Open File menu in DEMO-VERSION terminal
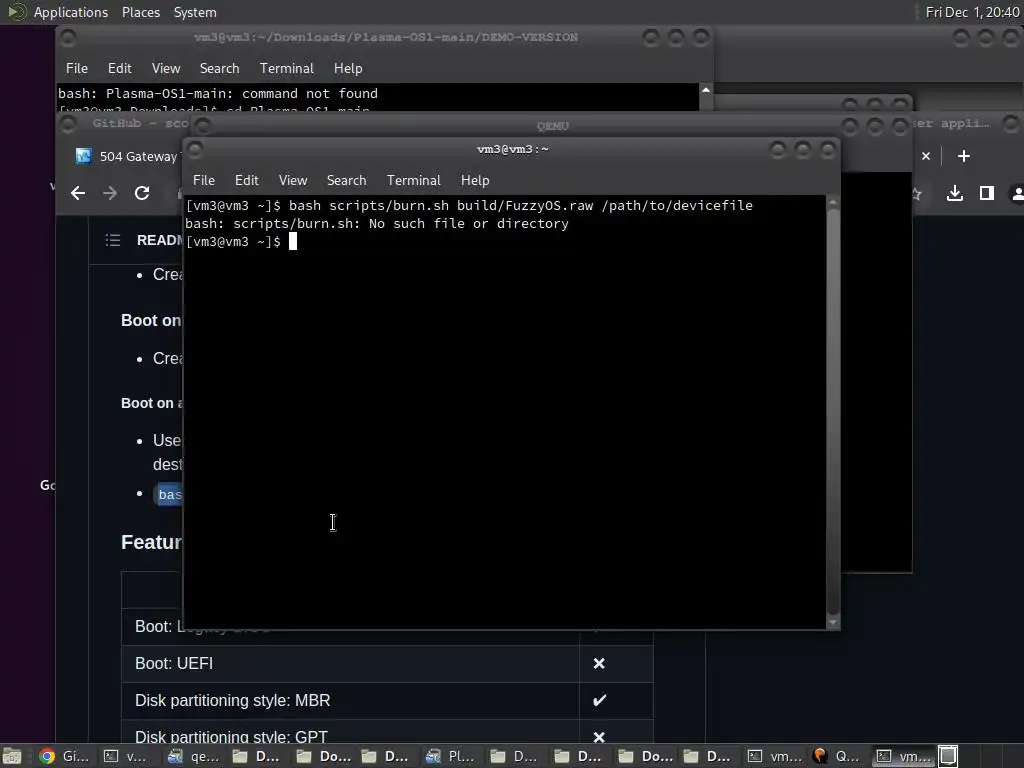Viewport: 1024px width, 768px height. tap(76, 69)
